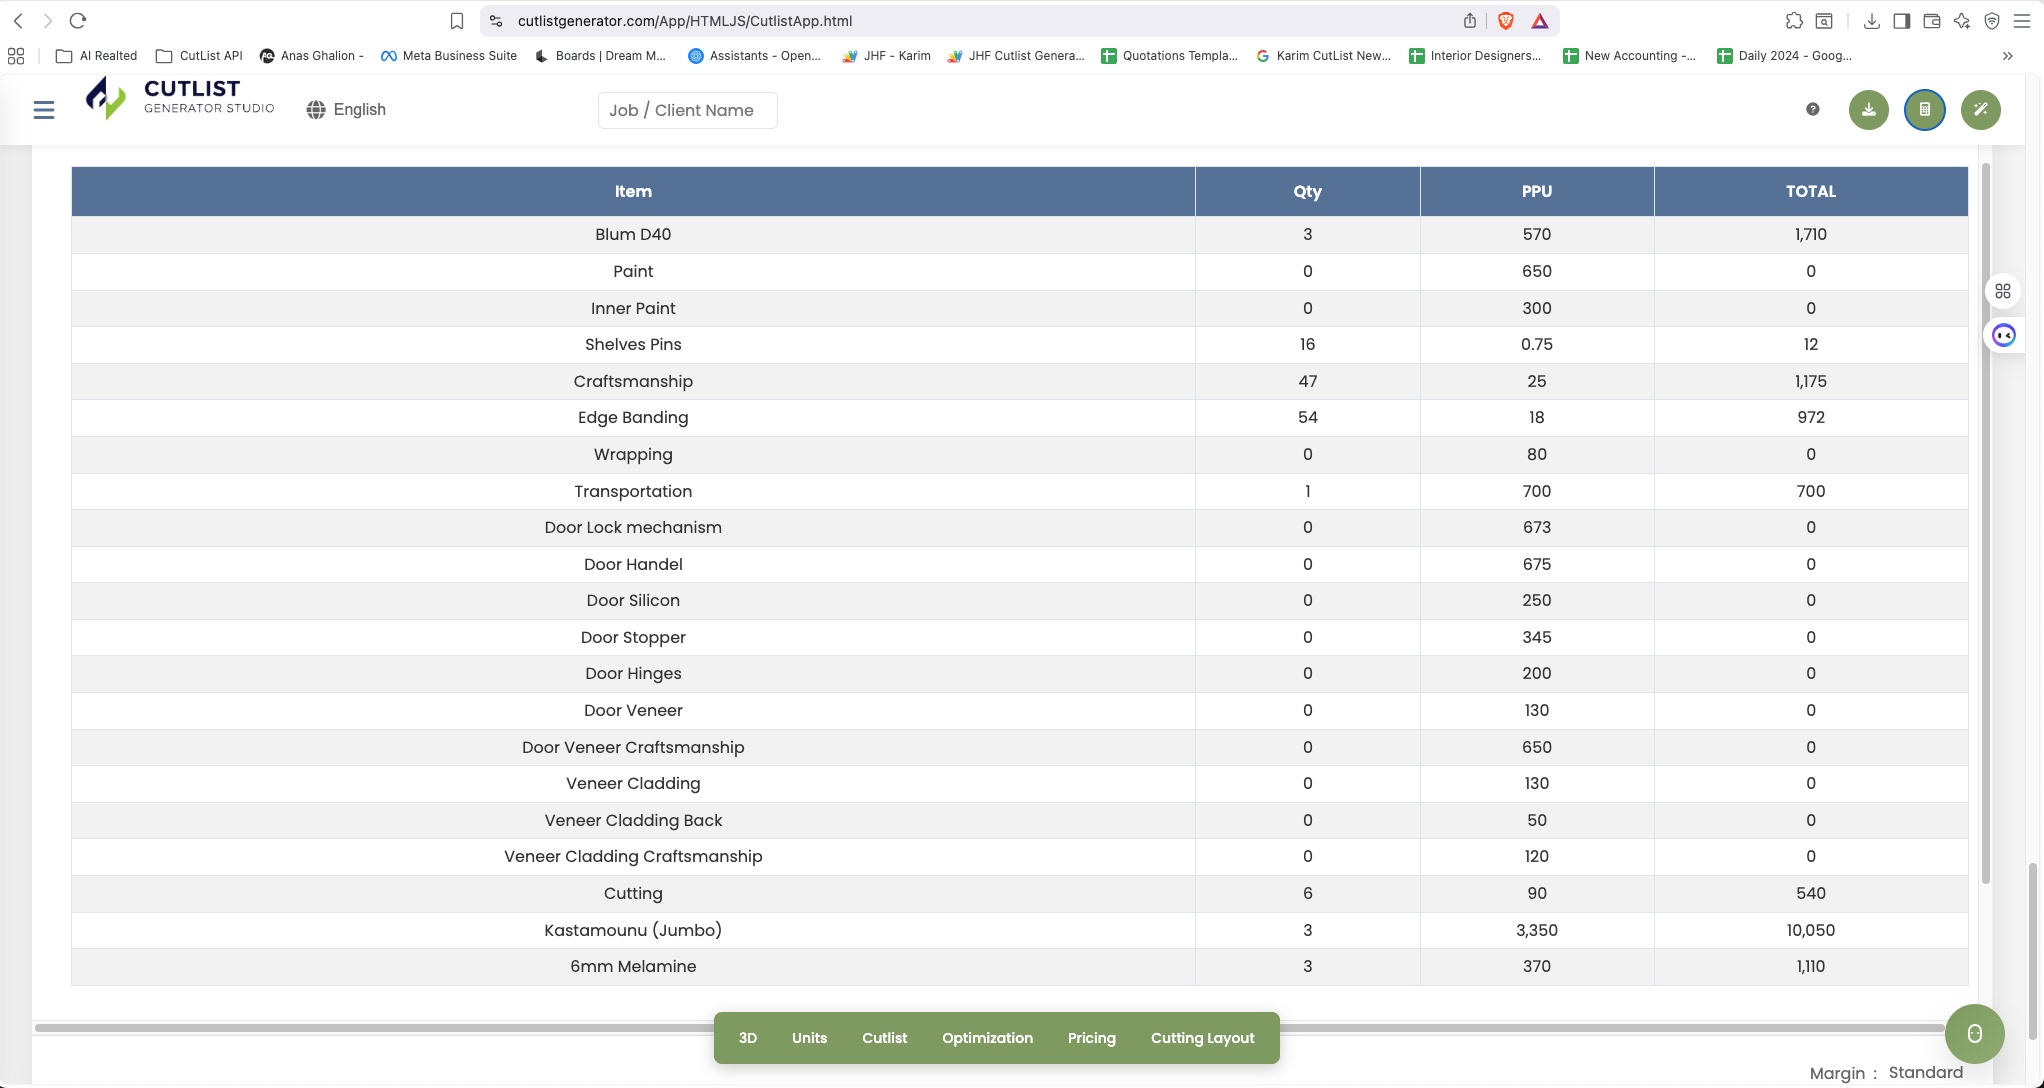Click the page reload icon
This screenshot has height=1088, width=2044.
point(78,19)
